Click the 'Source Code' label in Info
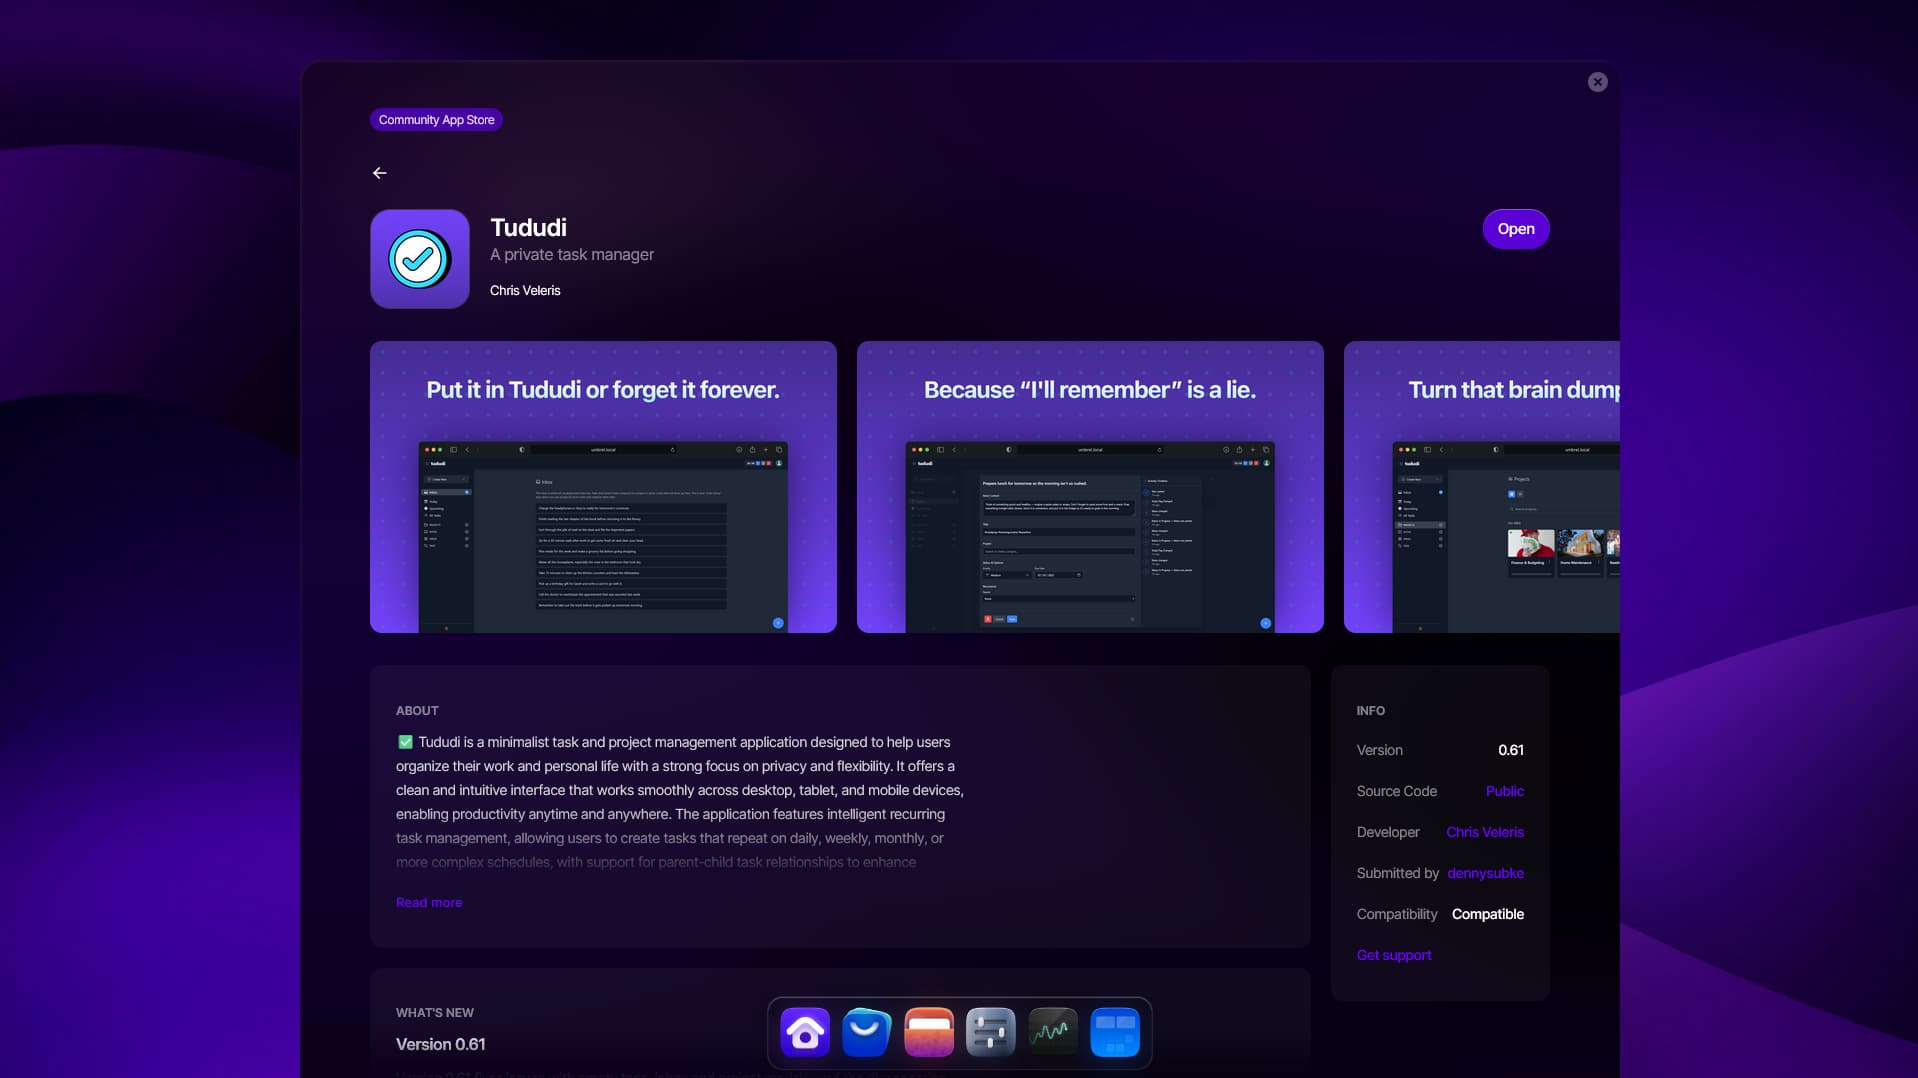Screen dimensions: 1918x1078 pyautogui.click(x=1397, y=791)
